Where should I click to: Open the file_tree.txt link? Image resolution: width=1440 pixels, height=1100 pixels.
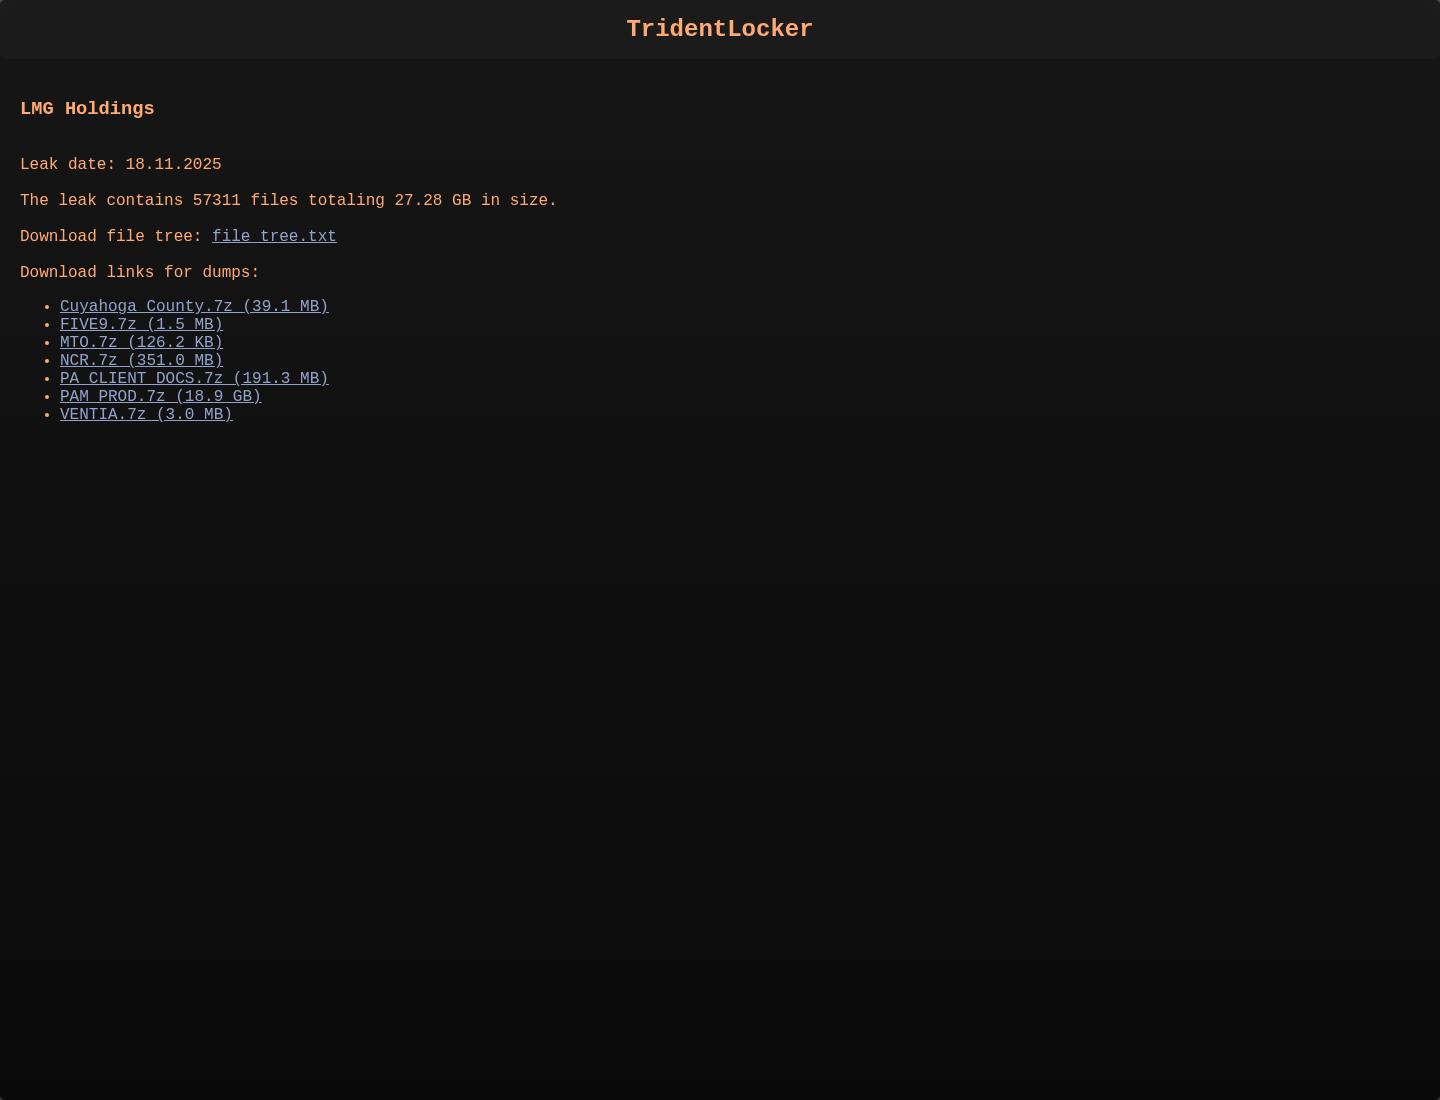tap(274, 237)
